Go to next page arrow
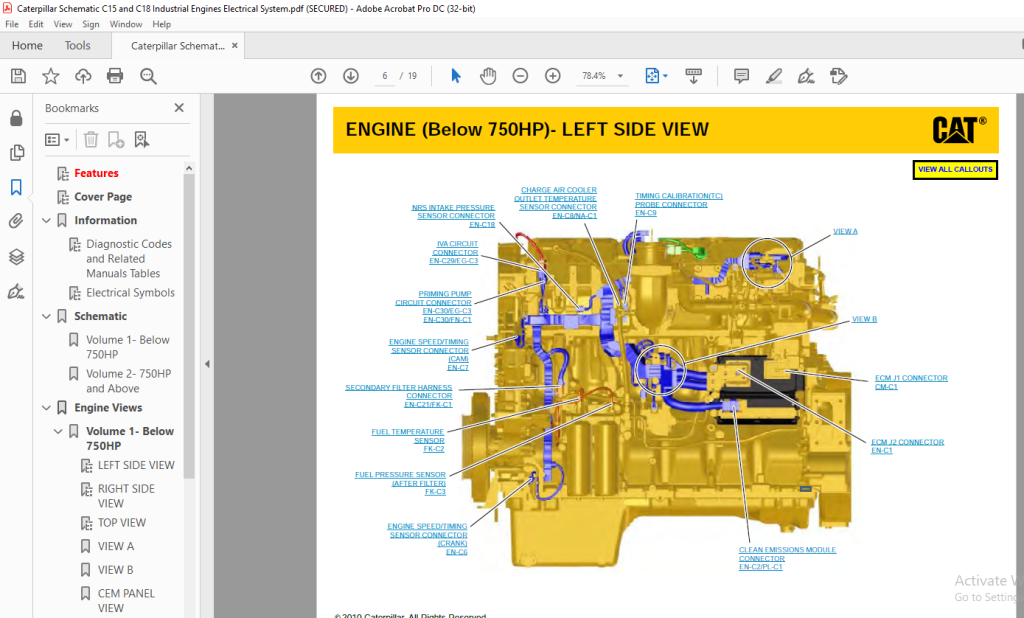This screenshot has height=618, width=1024. [351, 76]
